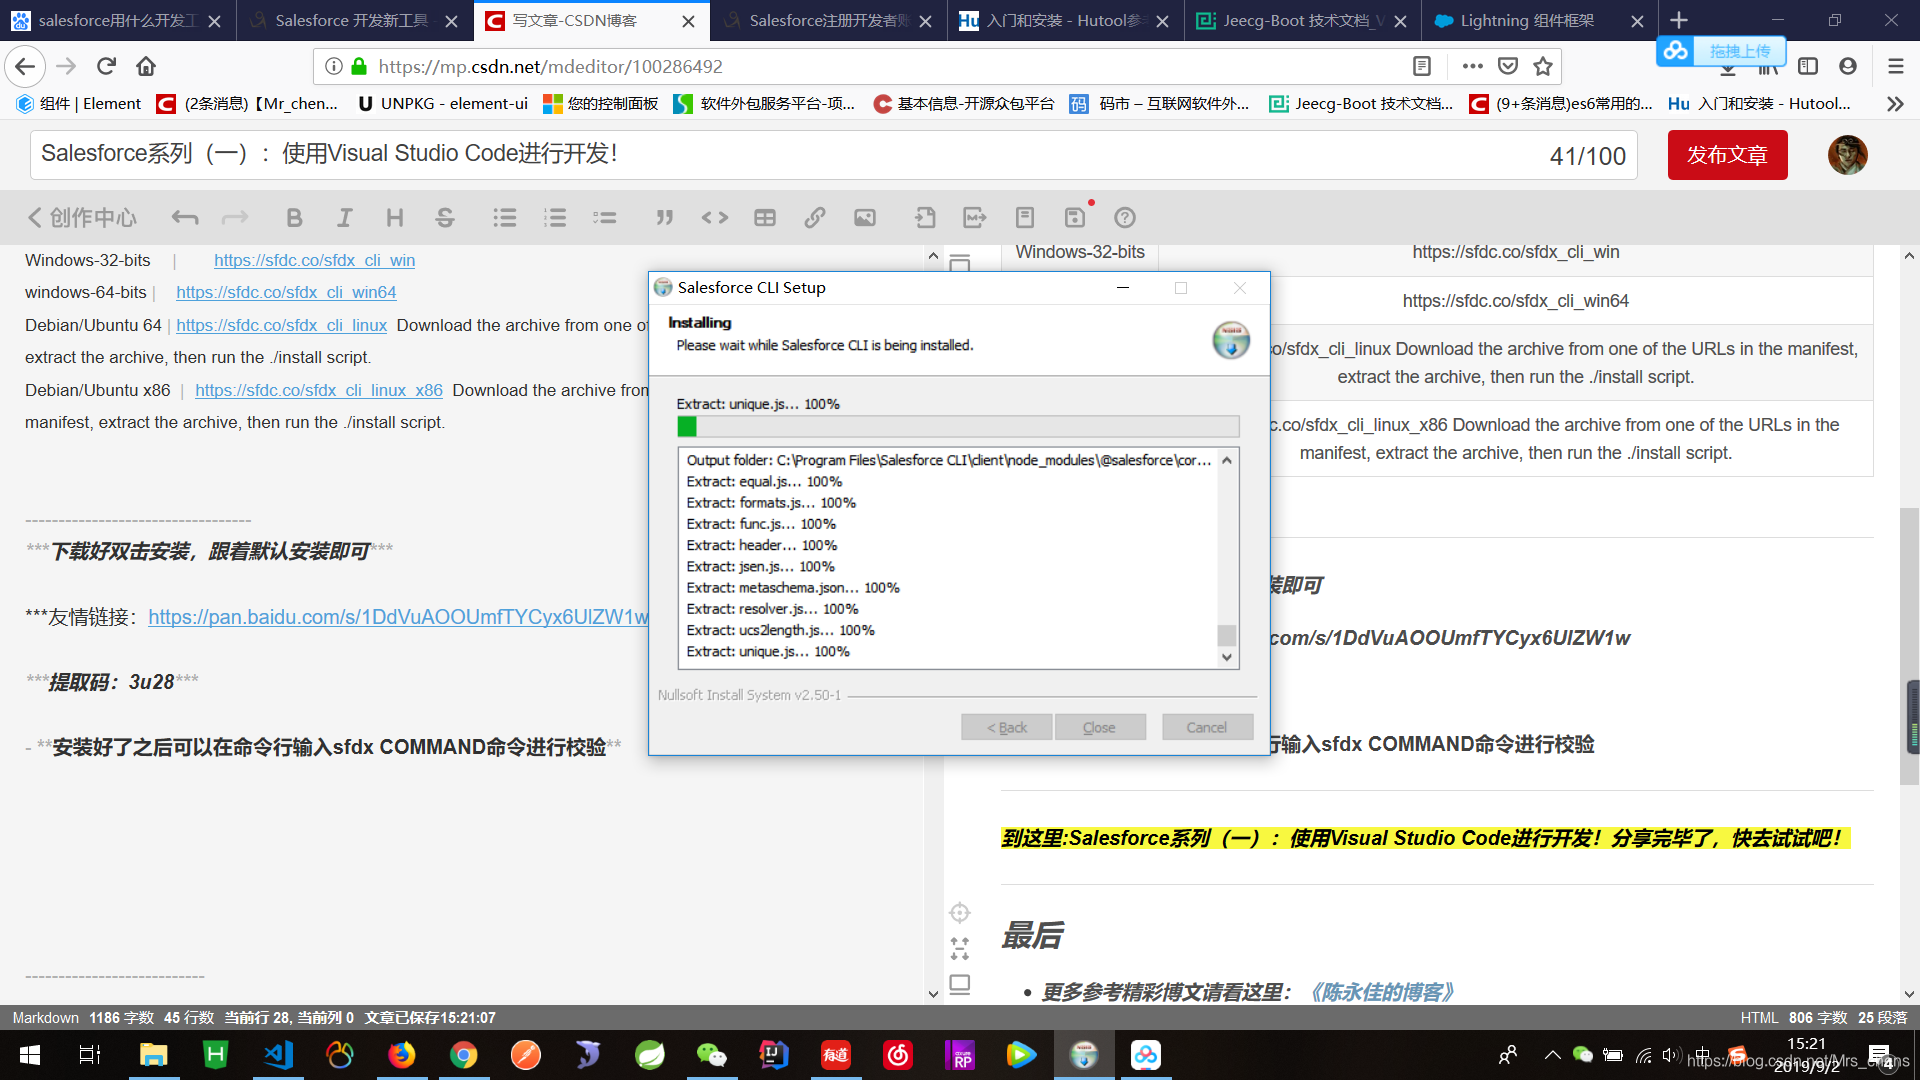Click the red 发布文章 publish button
1920x1080 pixels.
[x=1727, y=156]
